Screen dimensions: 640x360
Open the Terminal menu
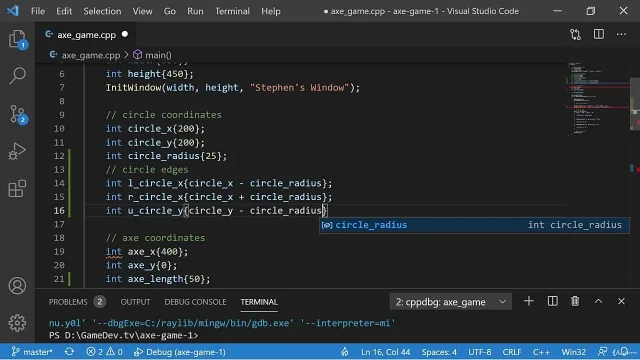(232, 11)
